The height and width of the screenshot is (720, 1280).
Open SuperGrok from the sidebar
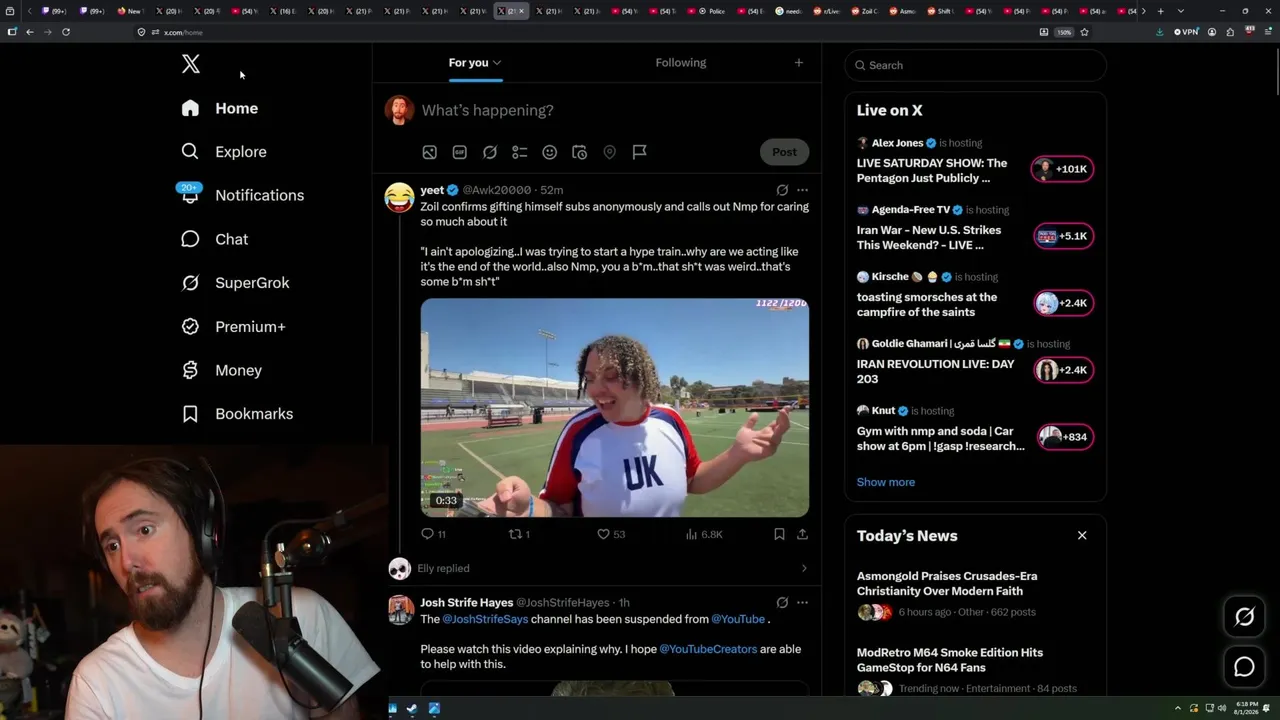[235, 283]
